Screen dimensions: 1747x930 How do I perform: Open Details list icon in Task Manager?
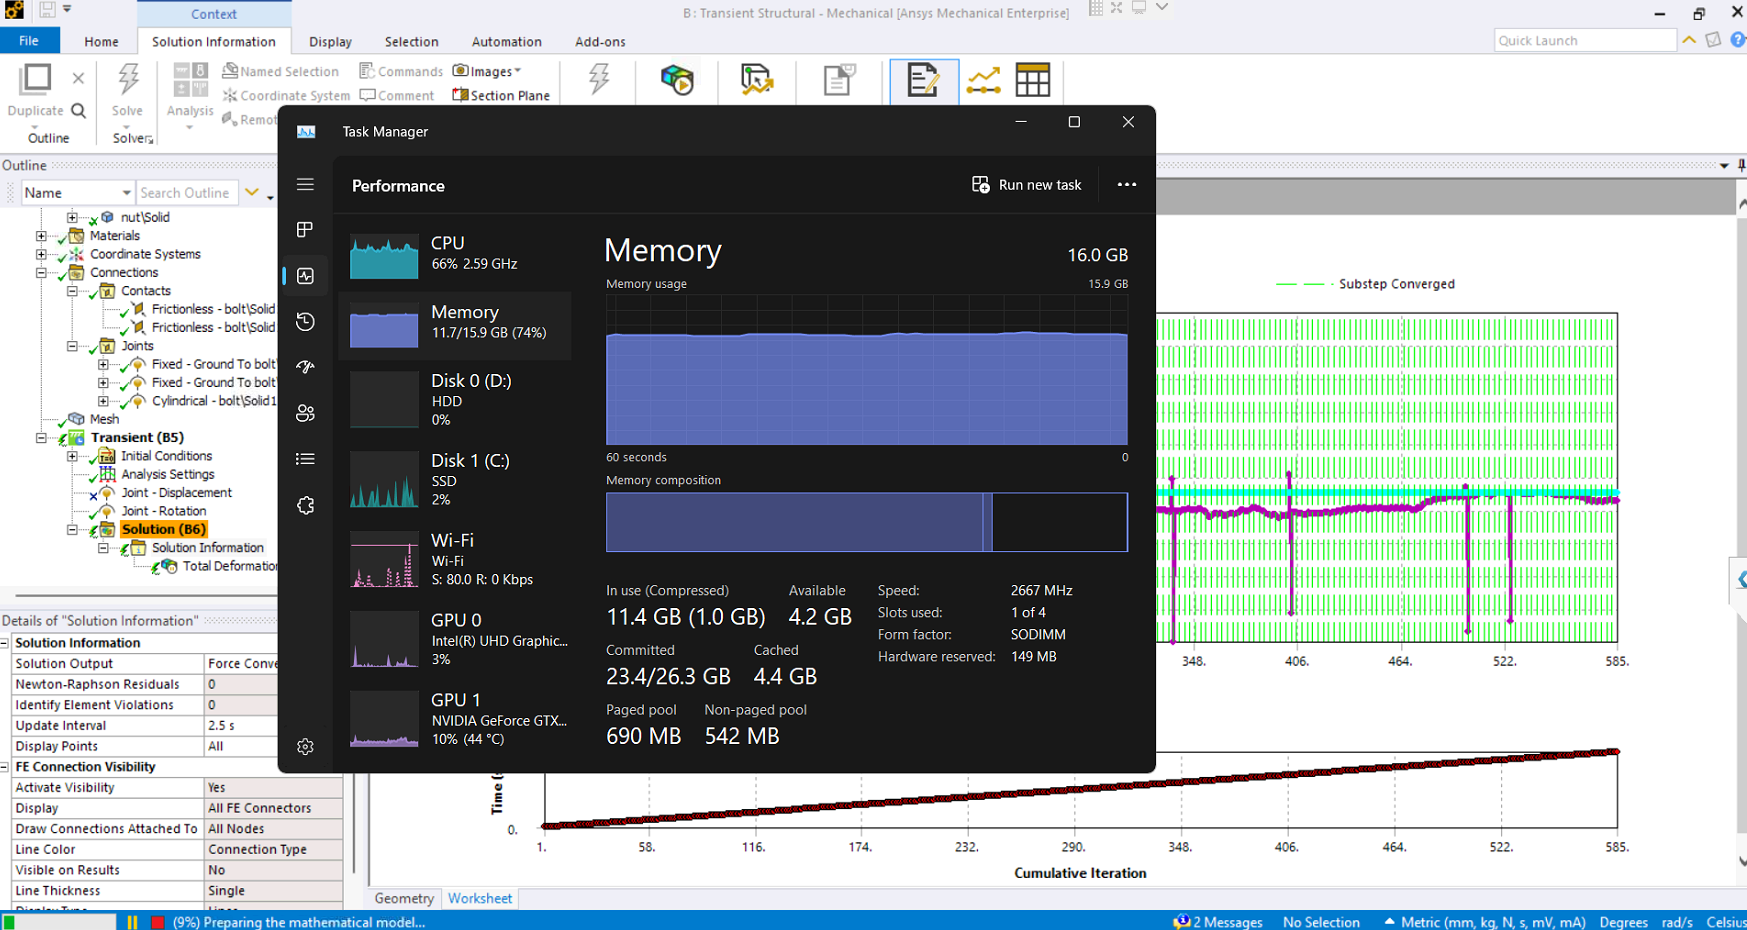pos(305,459)
